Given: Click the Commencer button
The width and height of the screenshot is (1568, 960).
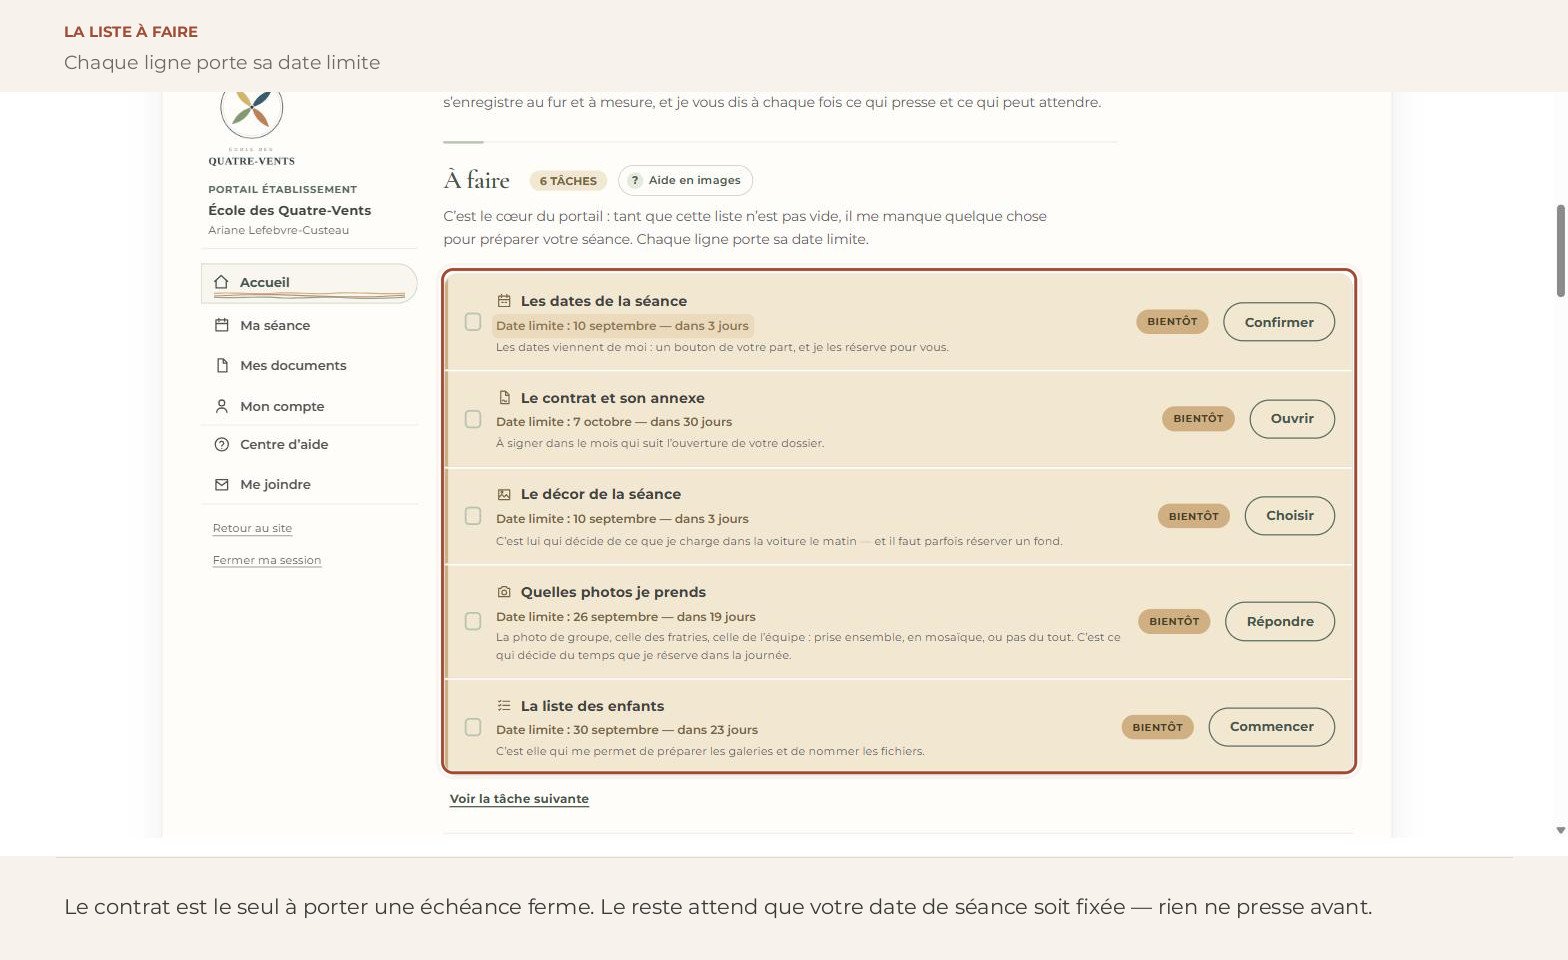Looking at the screenshot, I should click(x=1272, y=727).
